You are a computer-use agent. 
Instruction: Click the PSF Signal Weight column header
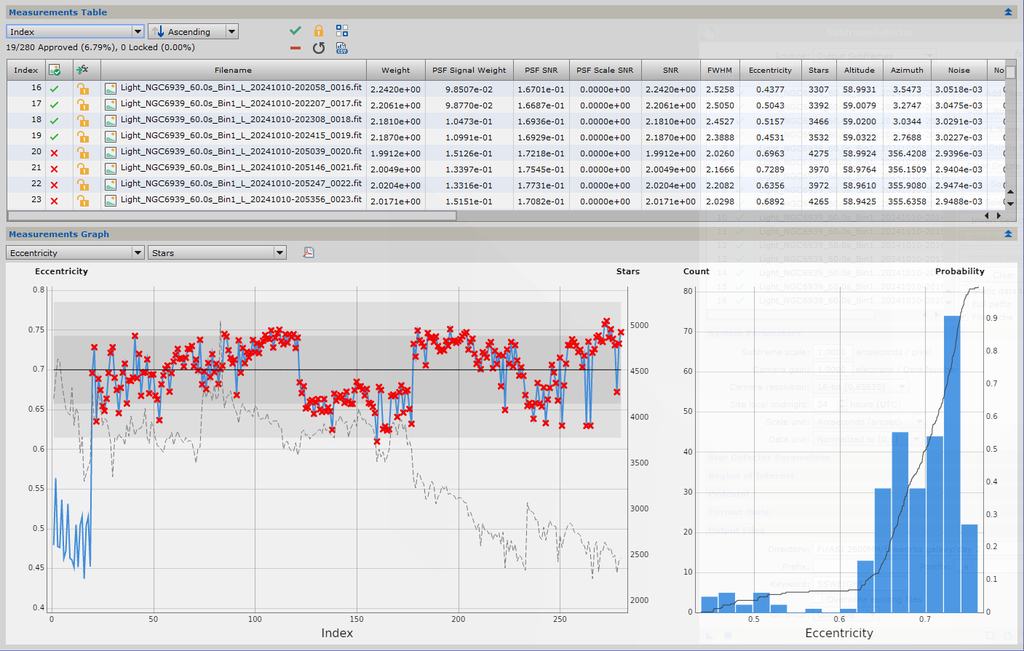(469, 70)
